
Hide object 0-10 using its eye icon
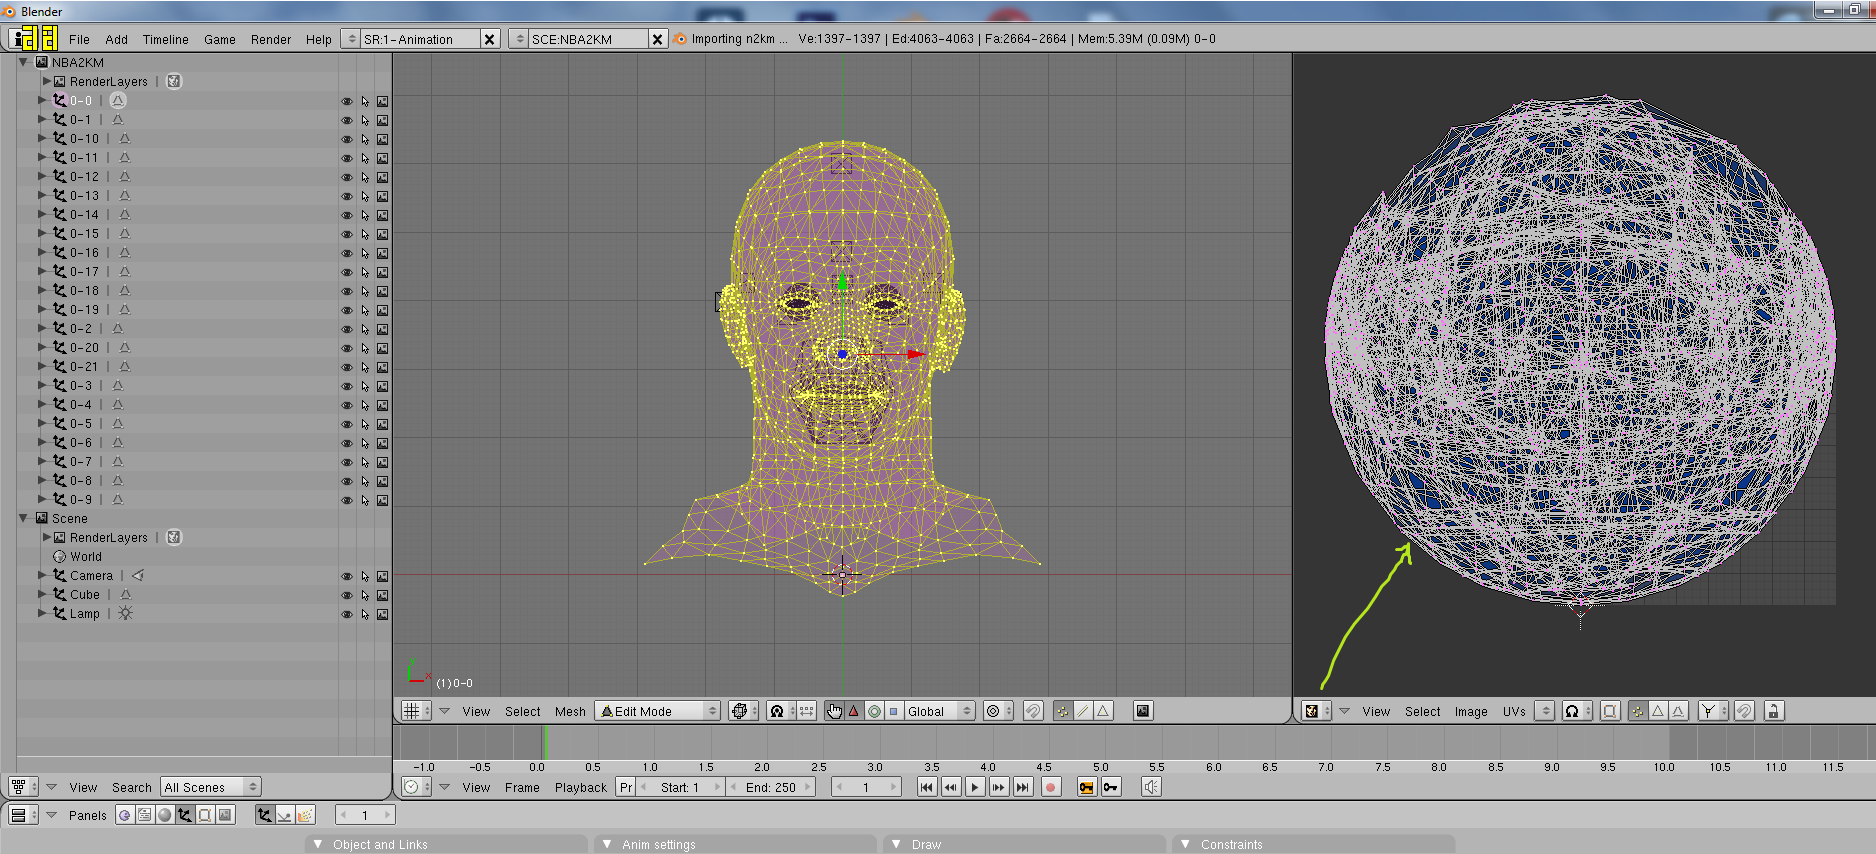(347, 139)
